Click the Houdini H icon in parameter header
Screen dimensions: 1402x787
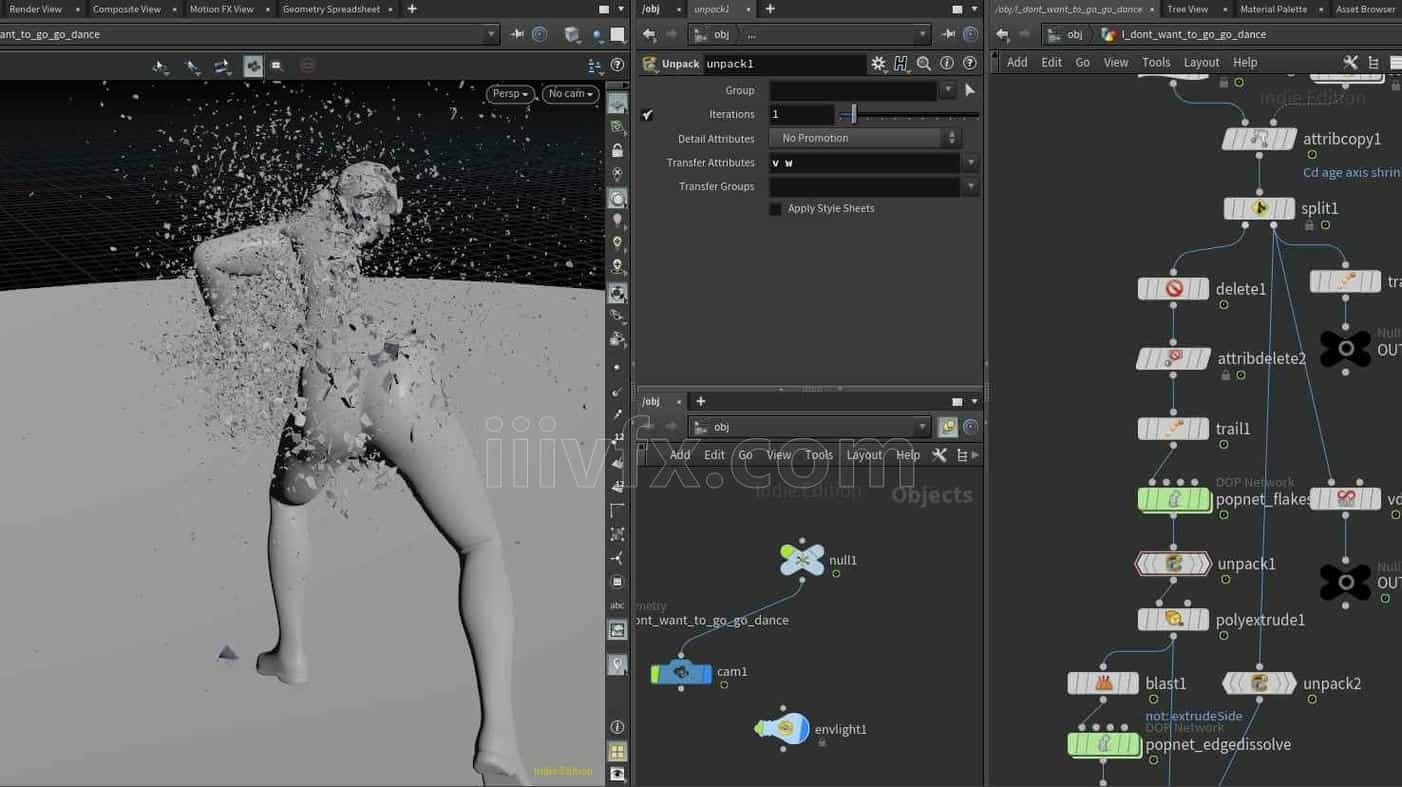click(901, 63)
